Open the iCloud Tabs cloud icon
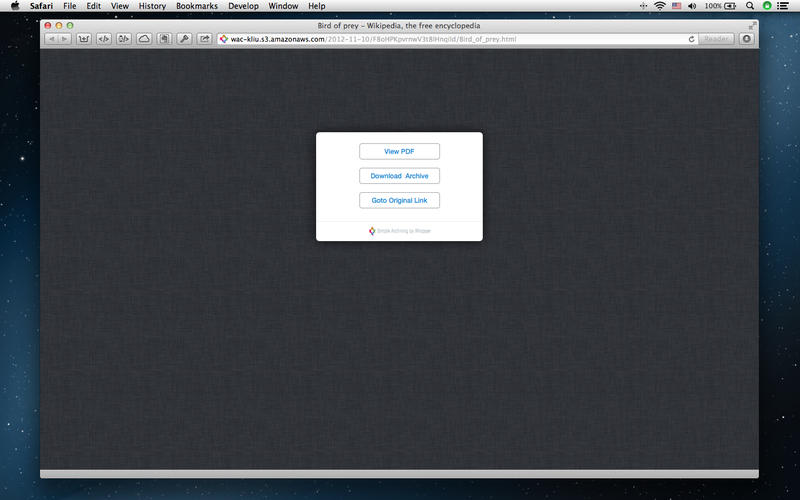This screenshot has width=800, height=500. pyautogui.click(x=144, y=39)
